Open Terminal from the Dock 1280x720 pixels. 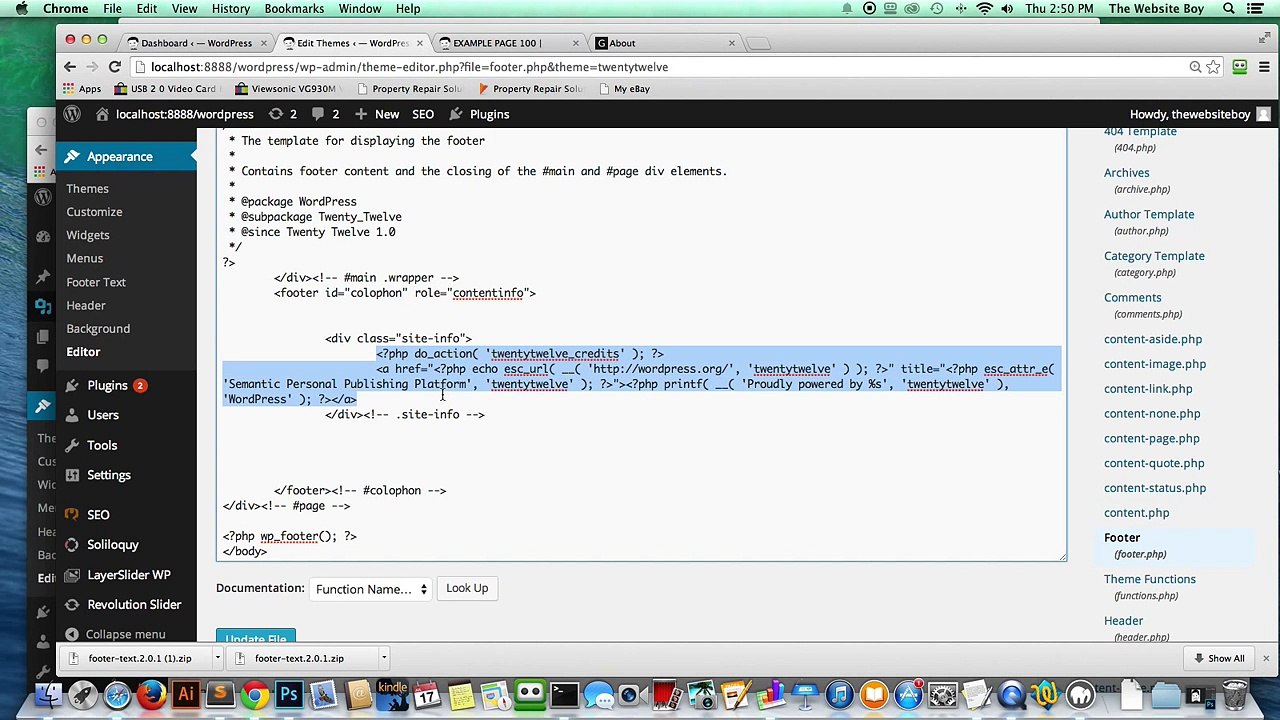[x=564, y=694]
